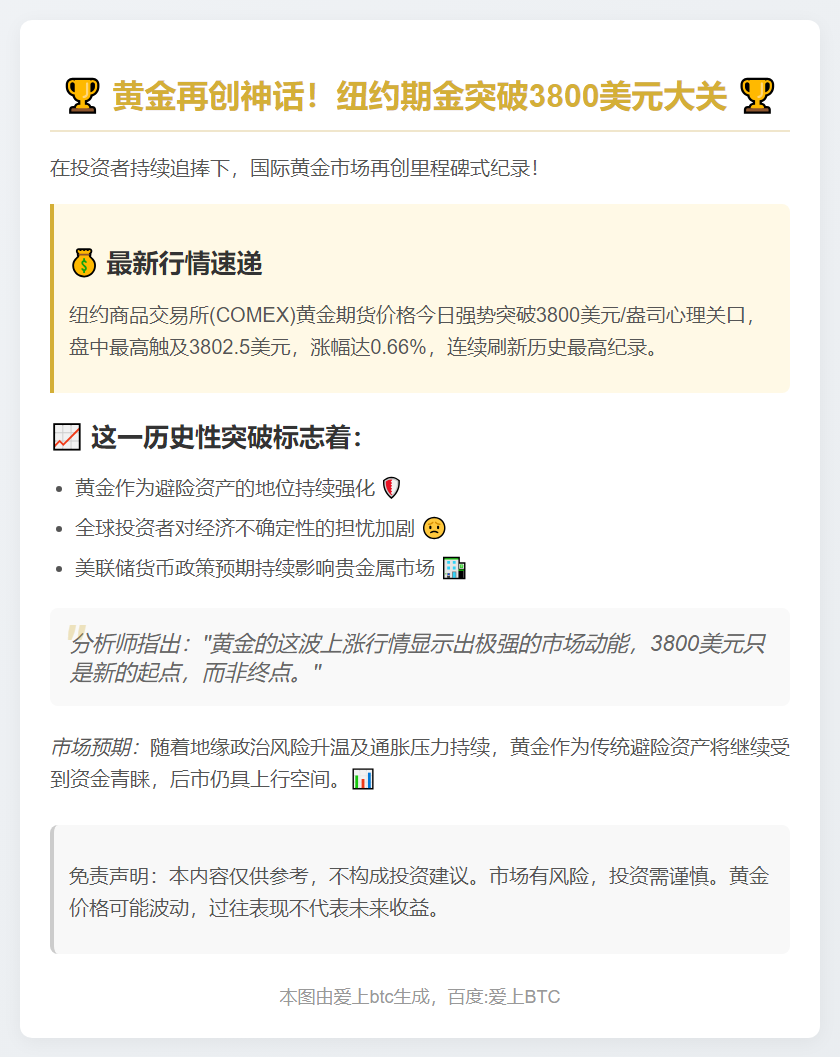Image resolution: width=840 pixels, height=1057 pixels.
Task: Click the rising chart icon beside 这一历史性突破标志着
Action: coord(67,437)
